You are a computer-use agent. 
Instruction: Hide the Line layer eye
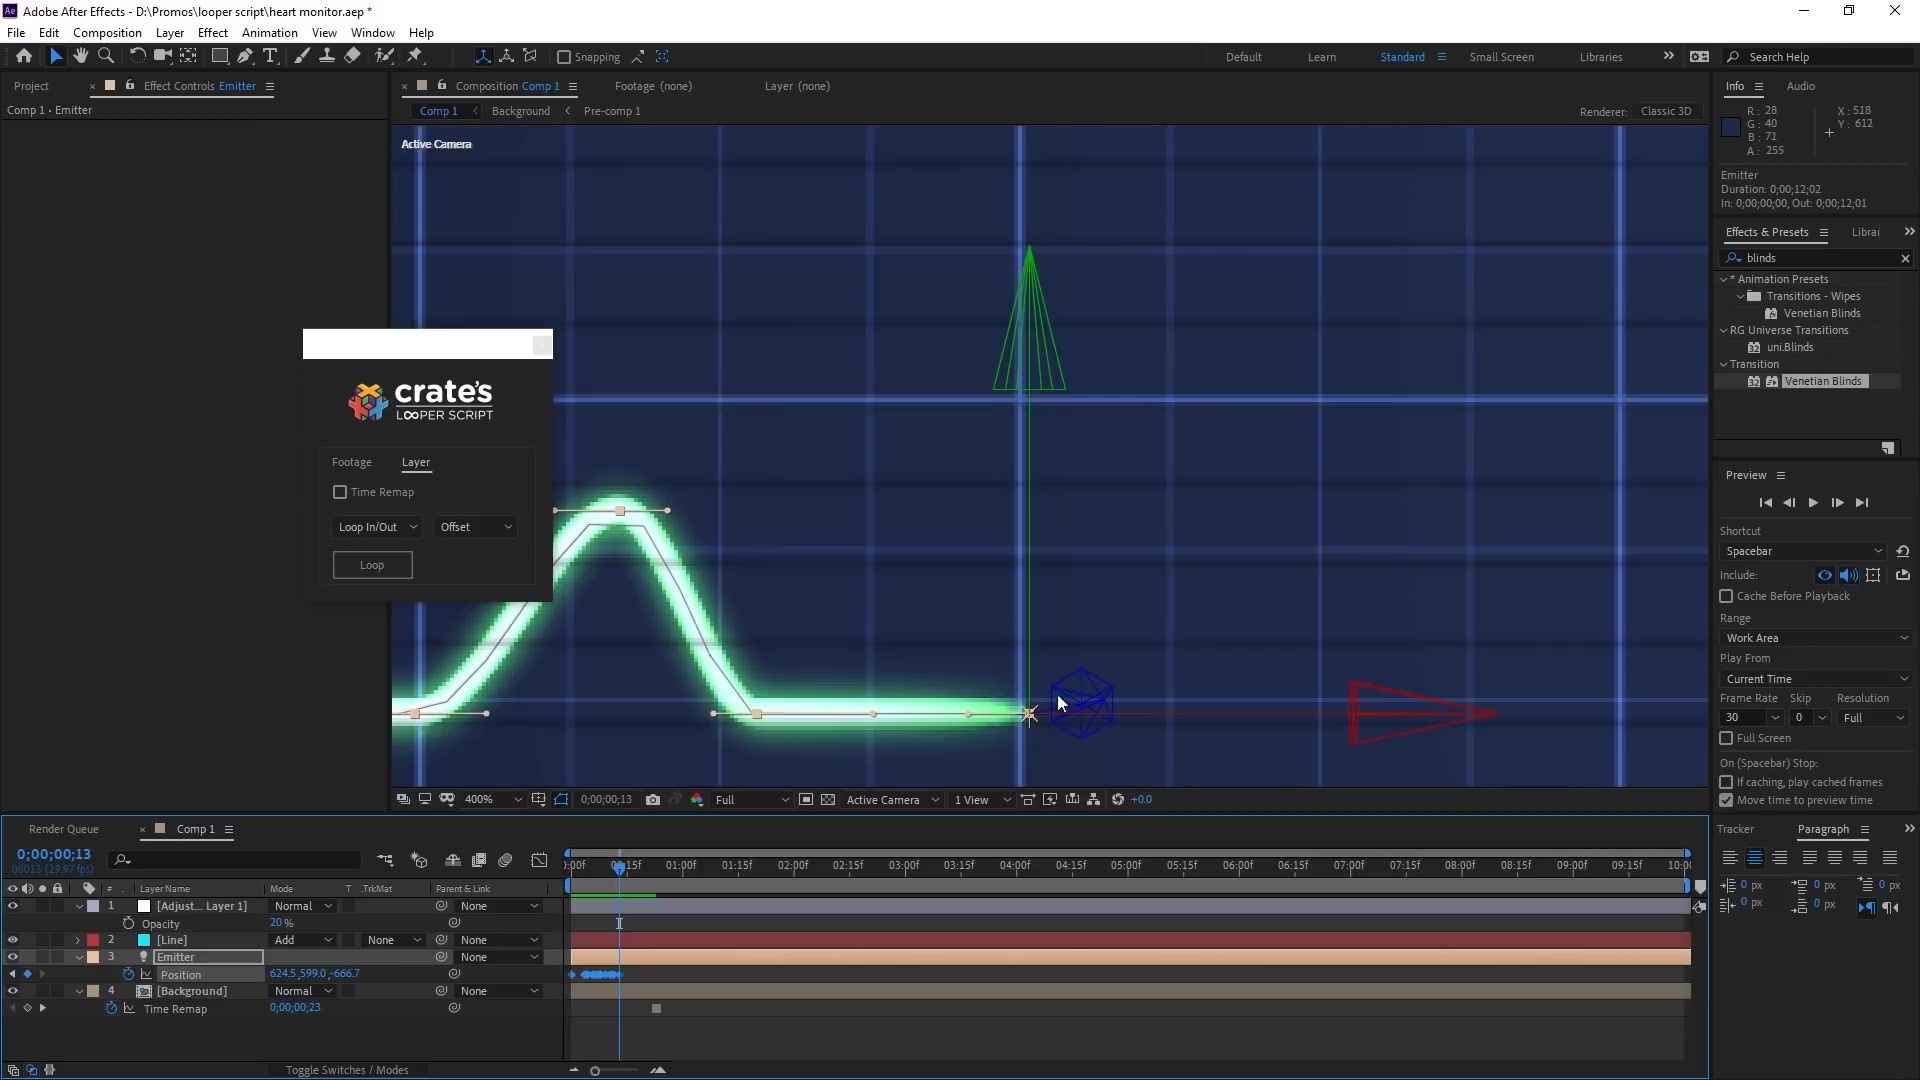coord(13,941)
